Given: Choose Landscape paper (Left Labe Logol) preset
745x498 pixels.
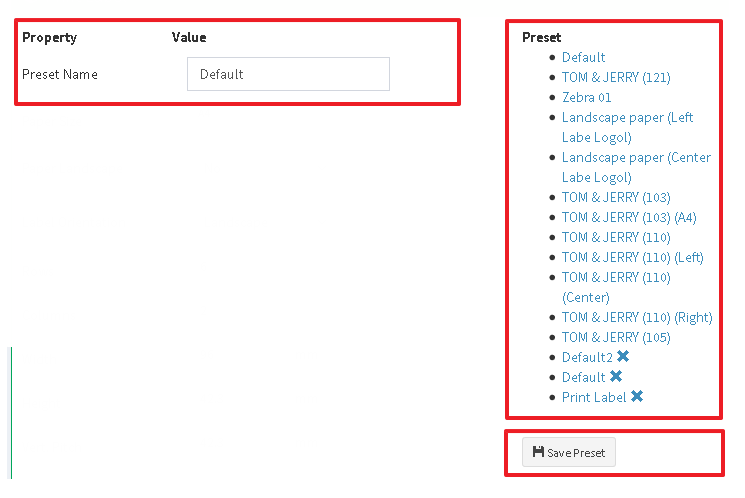Looking at the screenshot, I should [x=627, y=117].
